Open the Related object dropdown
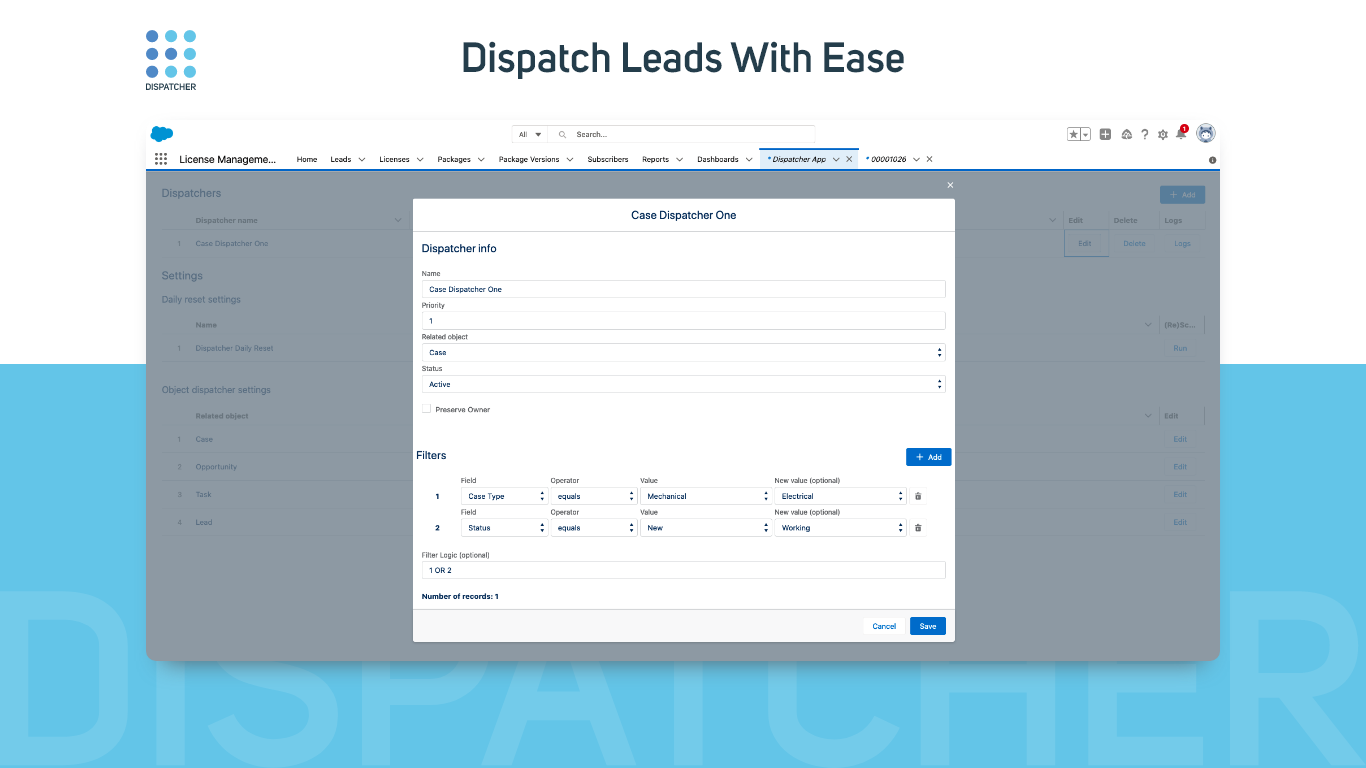This screenshot has width=1366, height=768. (683, 353)
